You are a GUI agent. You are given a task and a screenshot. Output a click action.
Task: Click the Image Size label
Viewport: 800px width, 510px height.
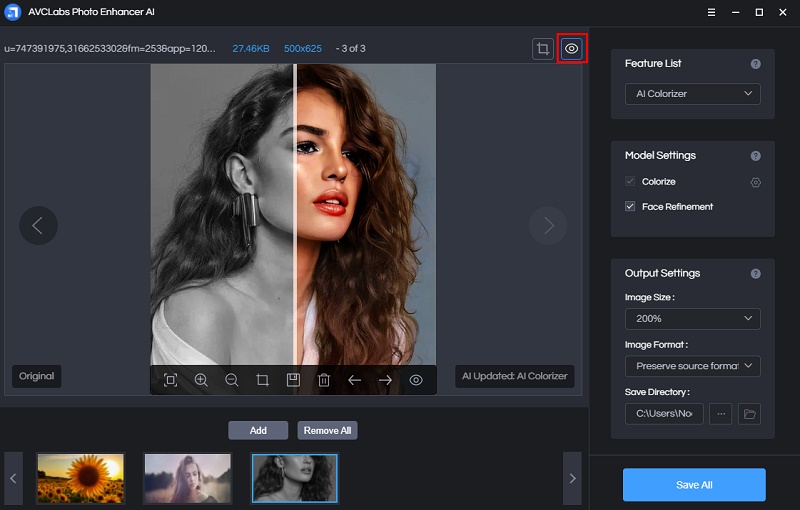649,297
